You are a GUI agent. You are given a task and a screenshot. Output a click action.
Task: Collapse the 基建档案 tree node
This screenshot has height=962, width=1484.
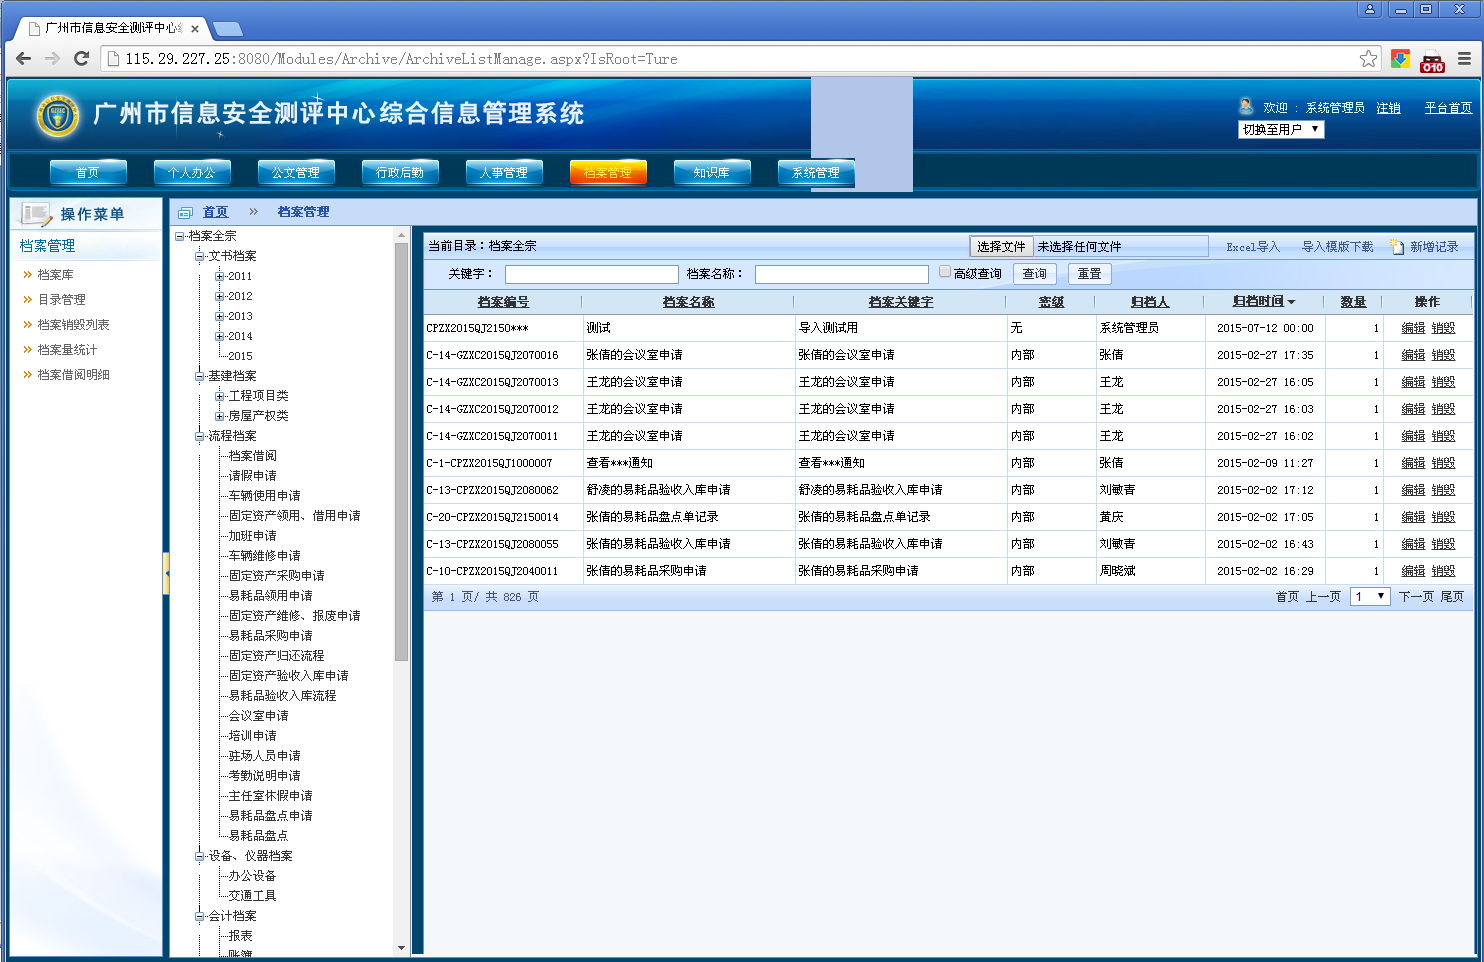pos(200,376)
